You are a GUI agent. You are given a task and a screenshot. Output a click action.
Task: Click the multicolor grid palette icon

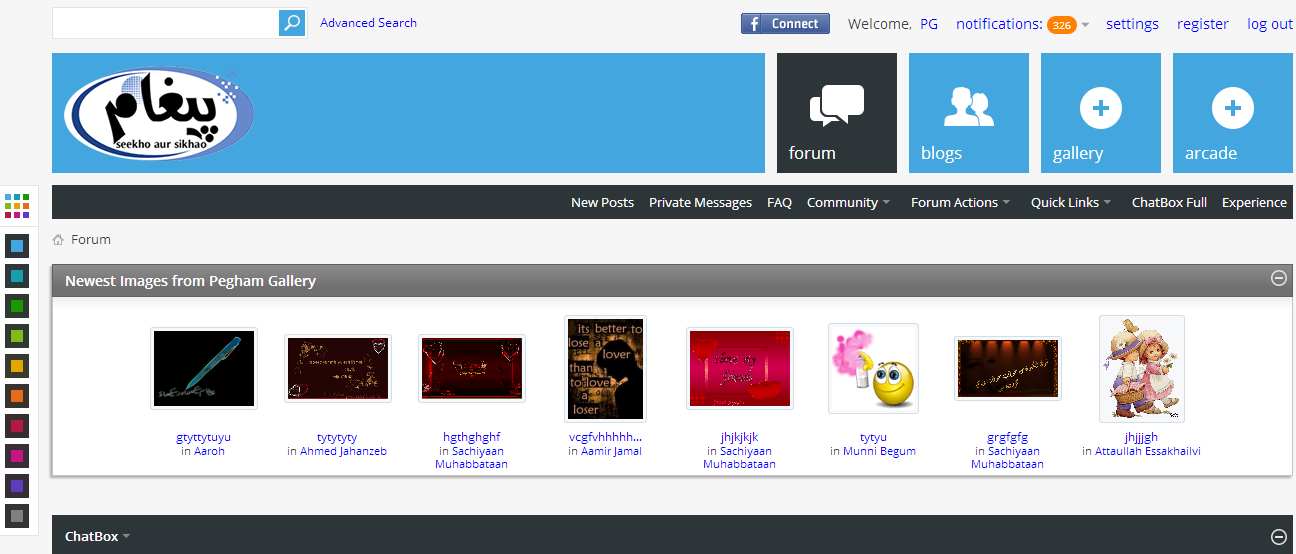[x=17, y=206]
